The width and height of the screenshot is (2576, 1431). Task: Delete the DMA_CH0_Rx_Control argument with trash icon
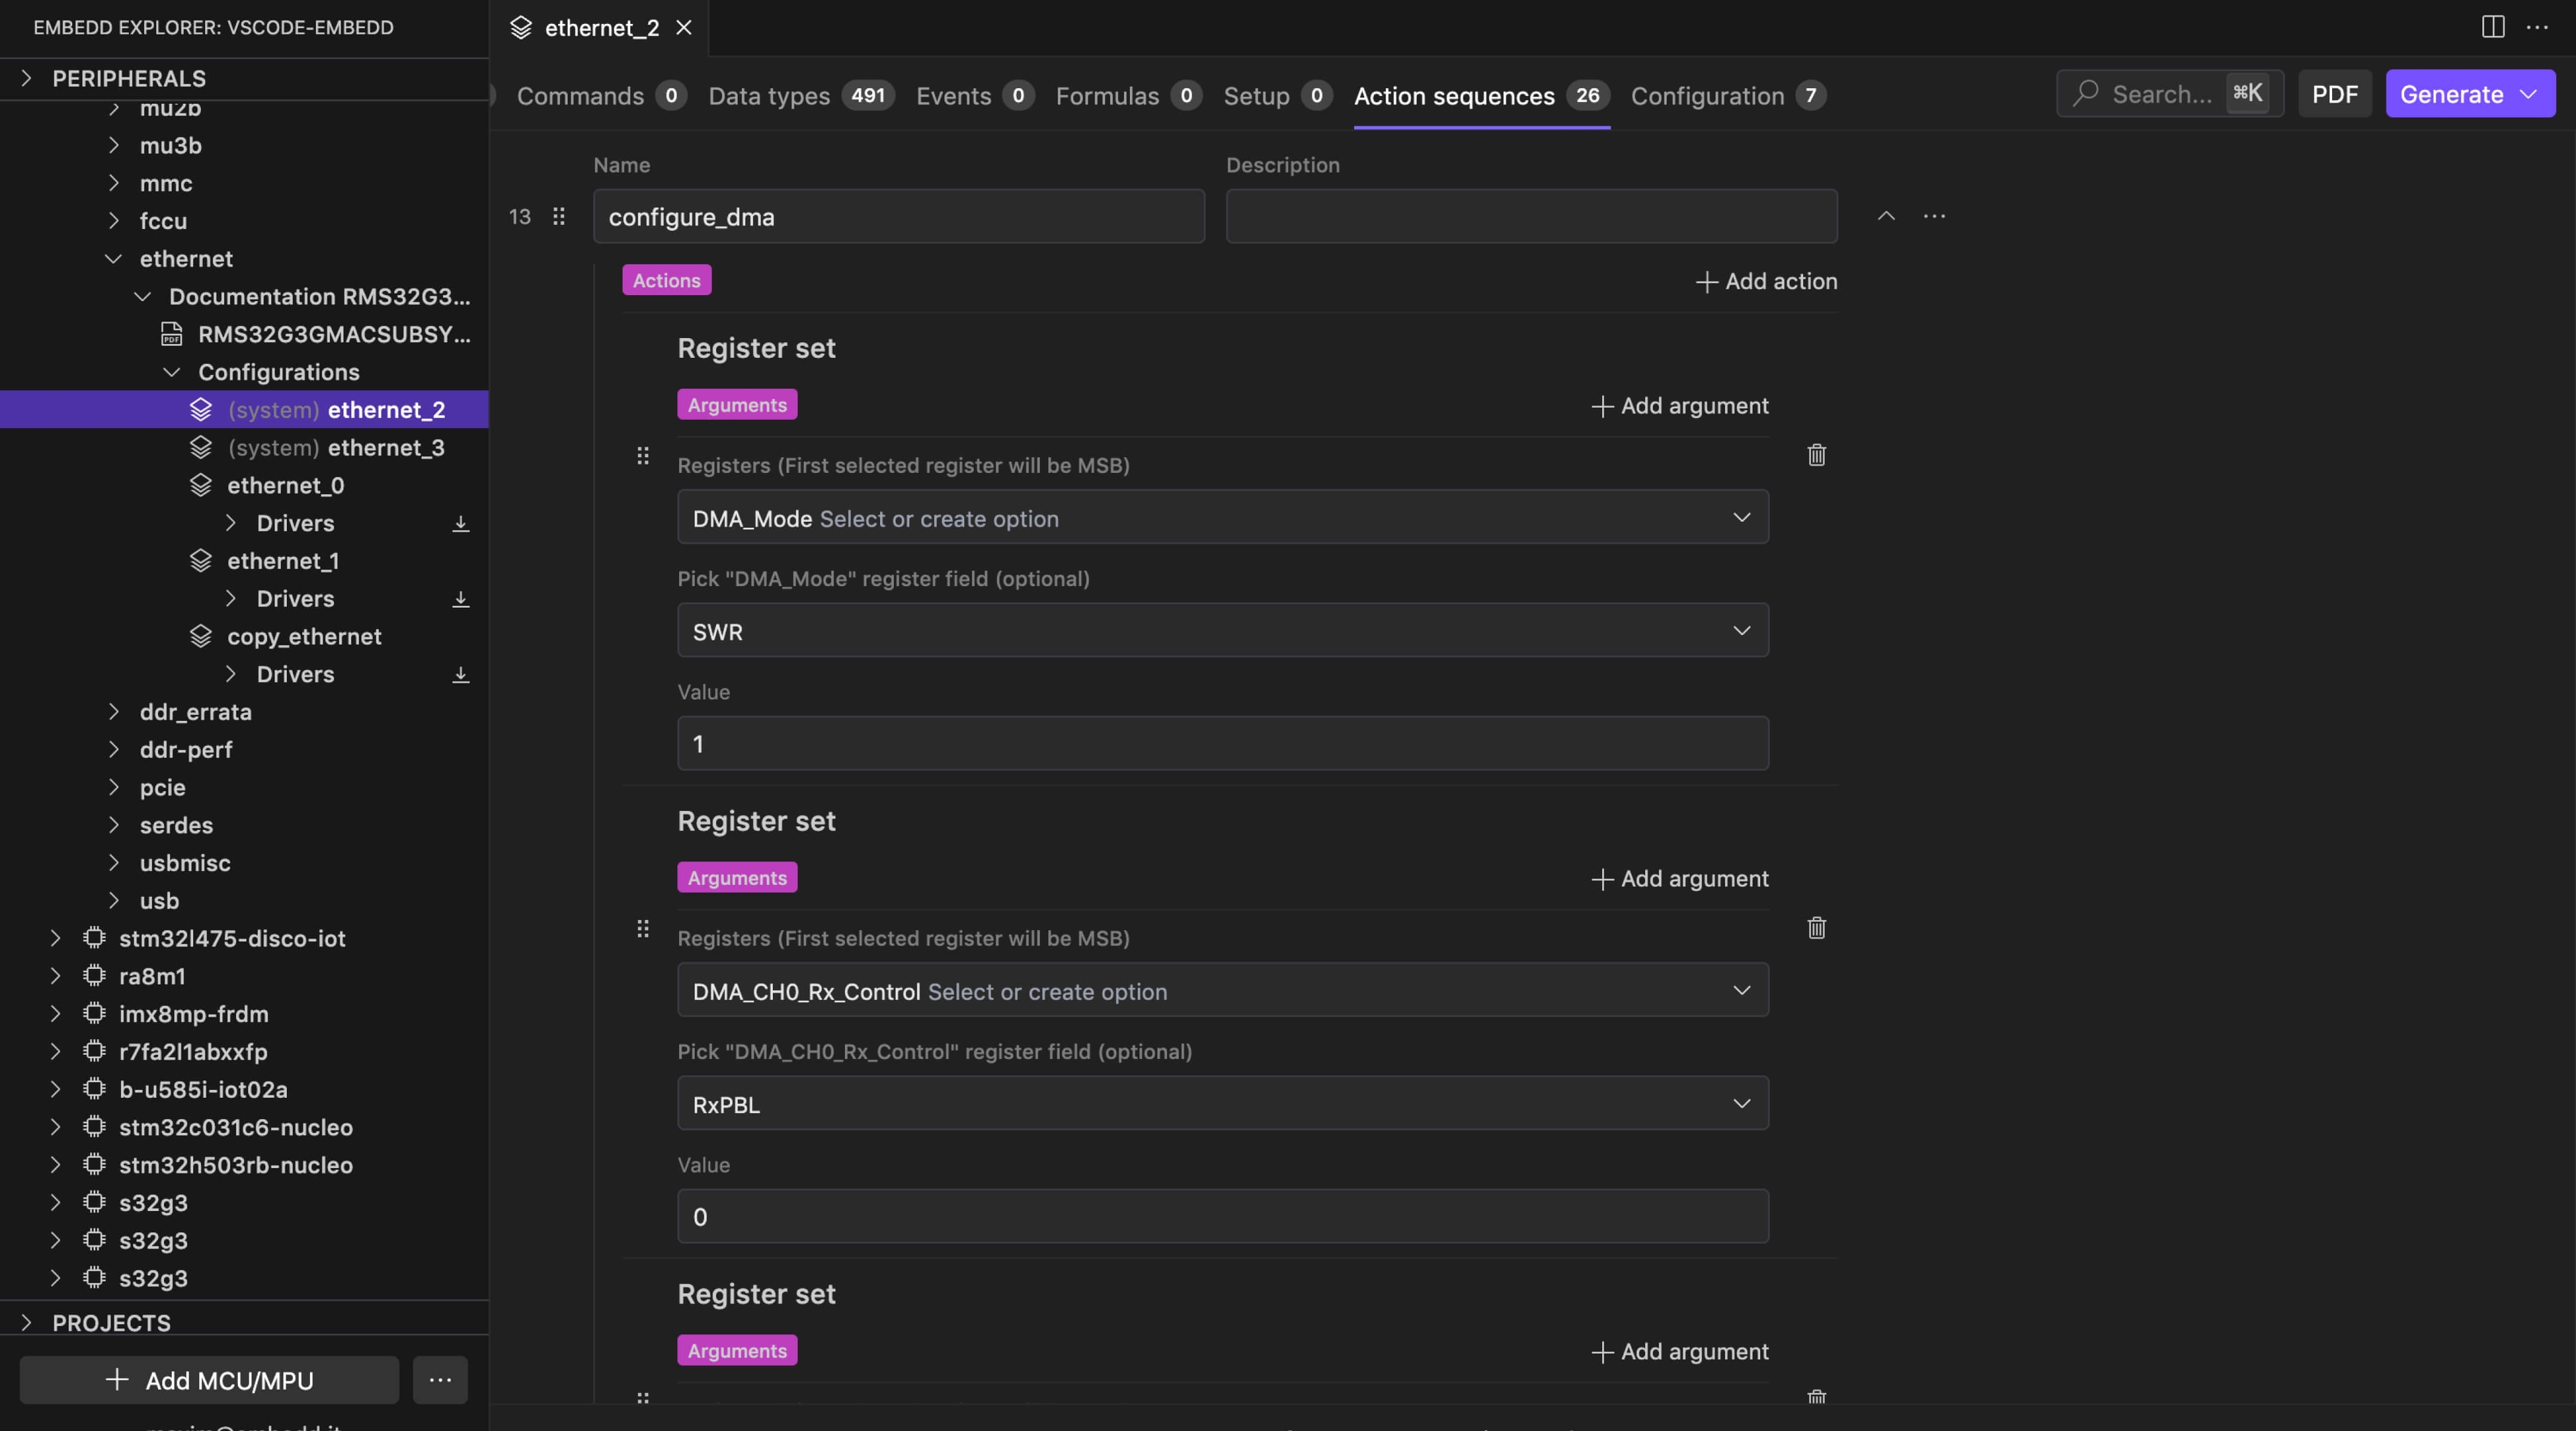click(x=1816, y=928)
